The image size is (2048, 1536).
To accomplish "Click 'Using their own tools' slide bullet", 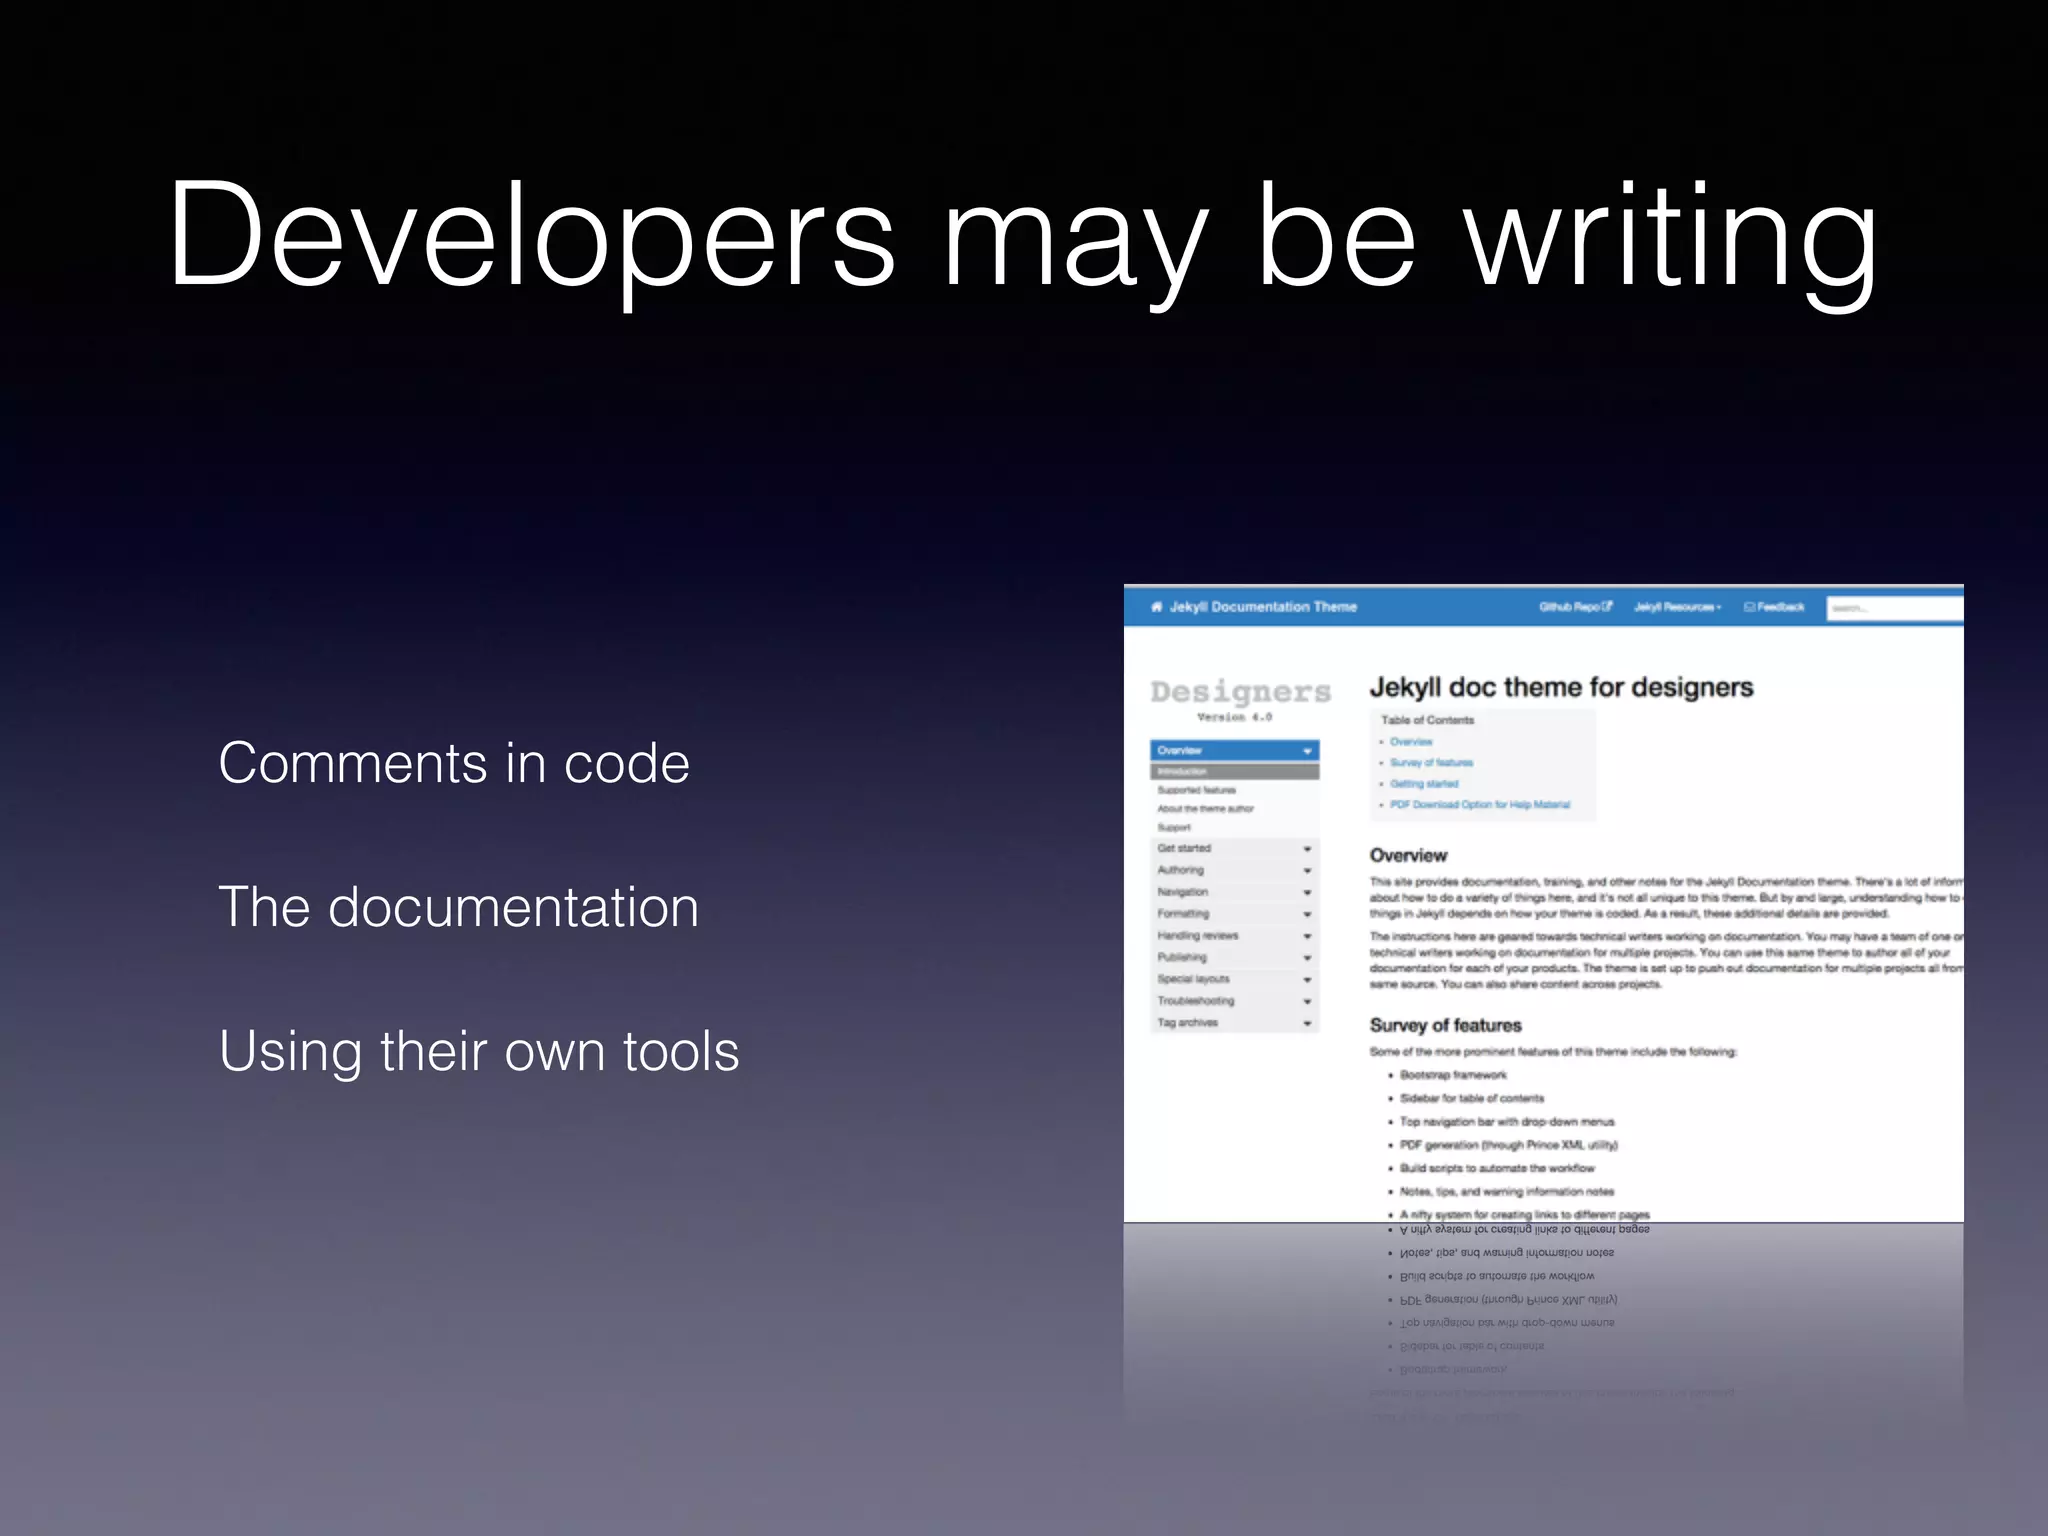I will coord(479,1053).
